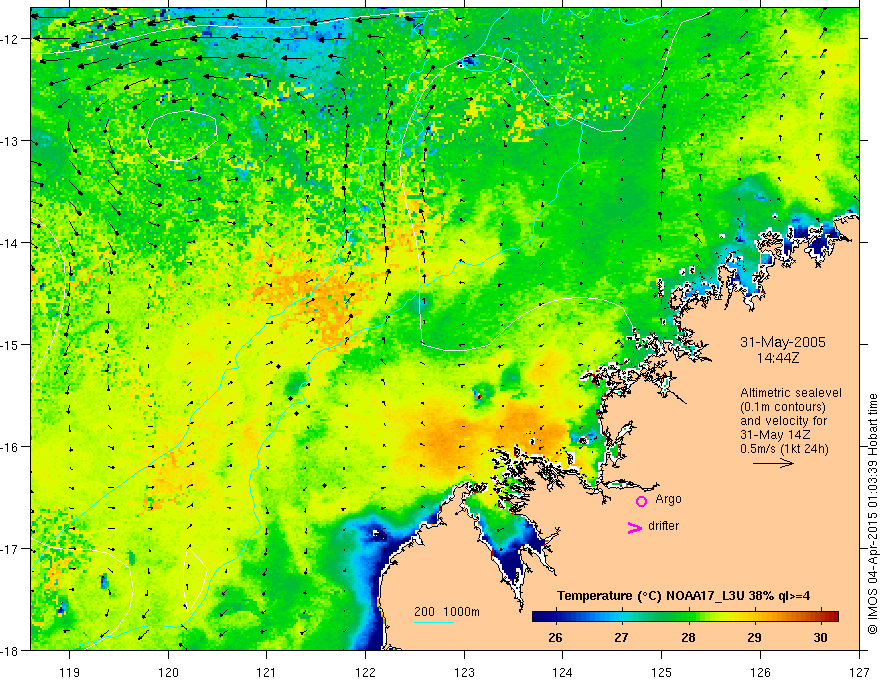Click latitude axis label -15

[11, 344]
